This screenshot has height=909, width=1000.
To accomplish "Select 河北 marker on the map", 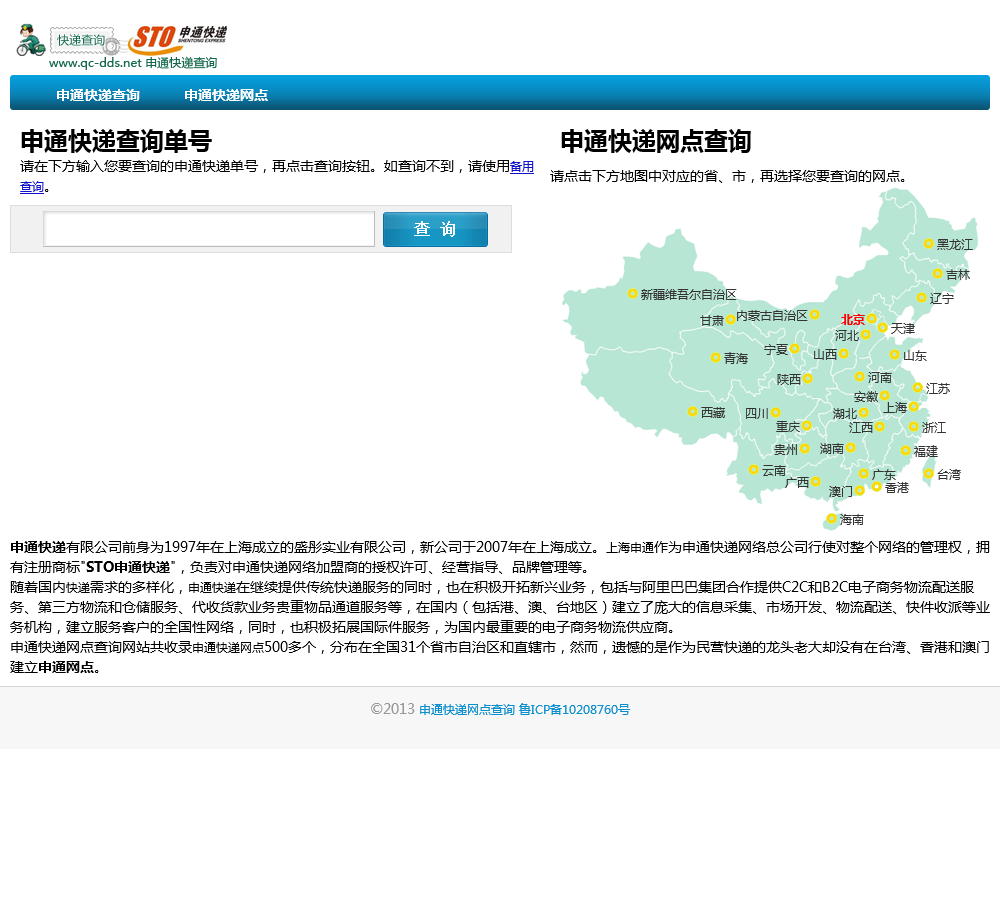I will click(865, 334).
